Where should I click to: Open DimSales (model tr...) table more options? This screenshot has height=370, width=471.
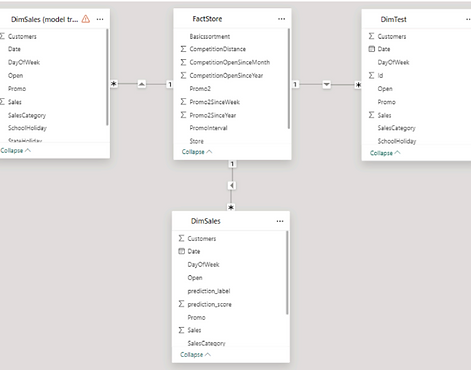coord(100,19)
